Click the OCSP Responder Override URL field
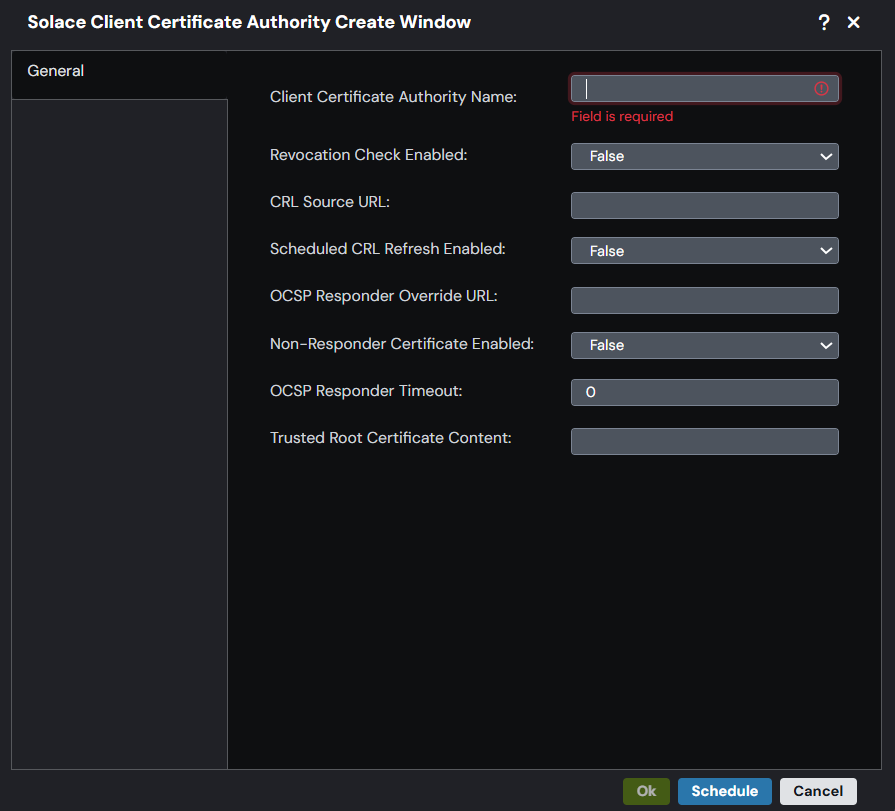The width and height of the screenshot is (895, 811). coord(704,300)
